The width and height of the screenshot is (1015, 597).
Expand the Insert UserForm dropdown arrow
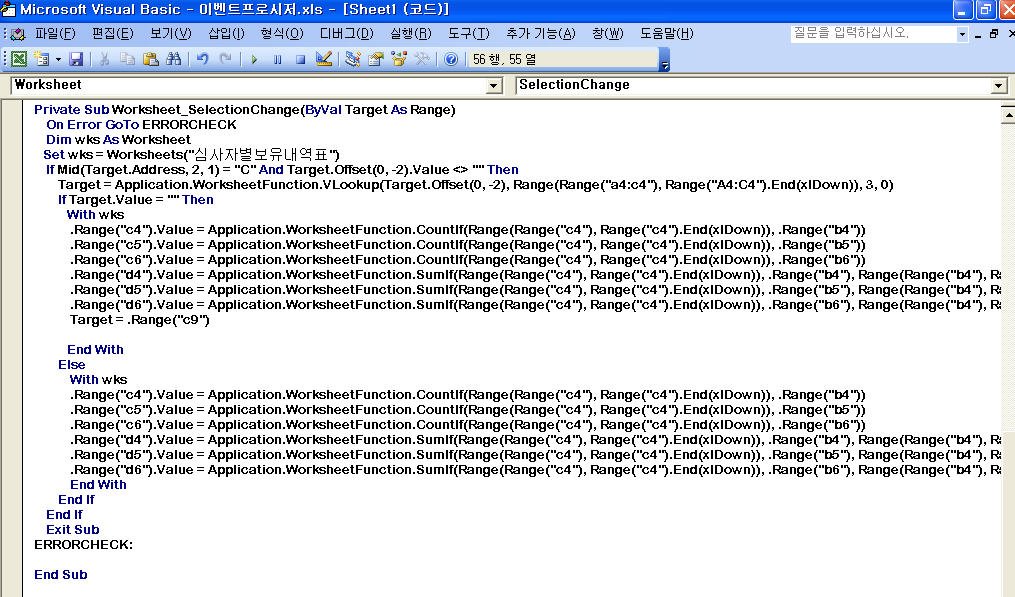pyautogui.click(x=58, y=60)
